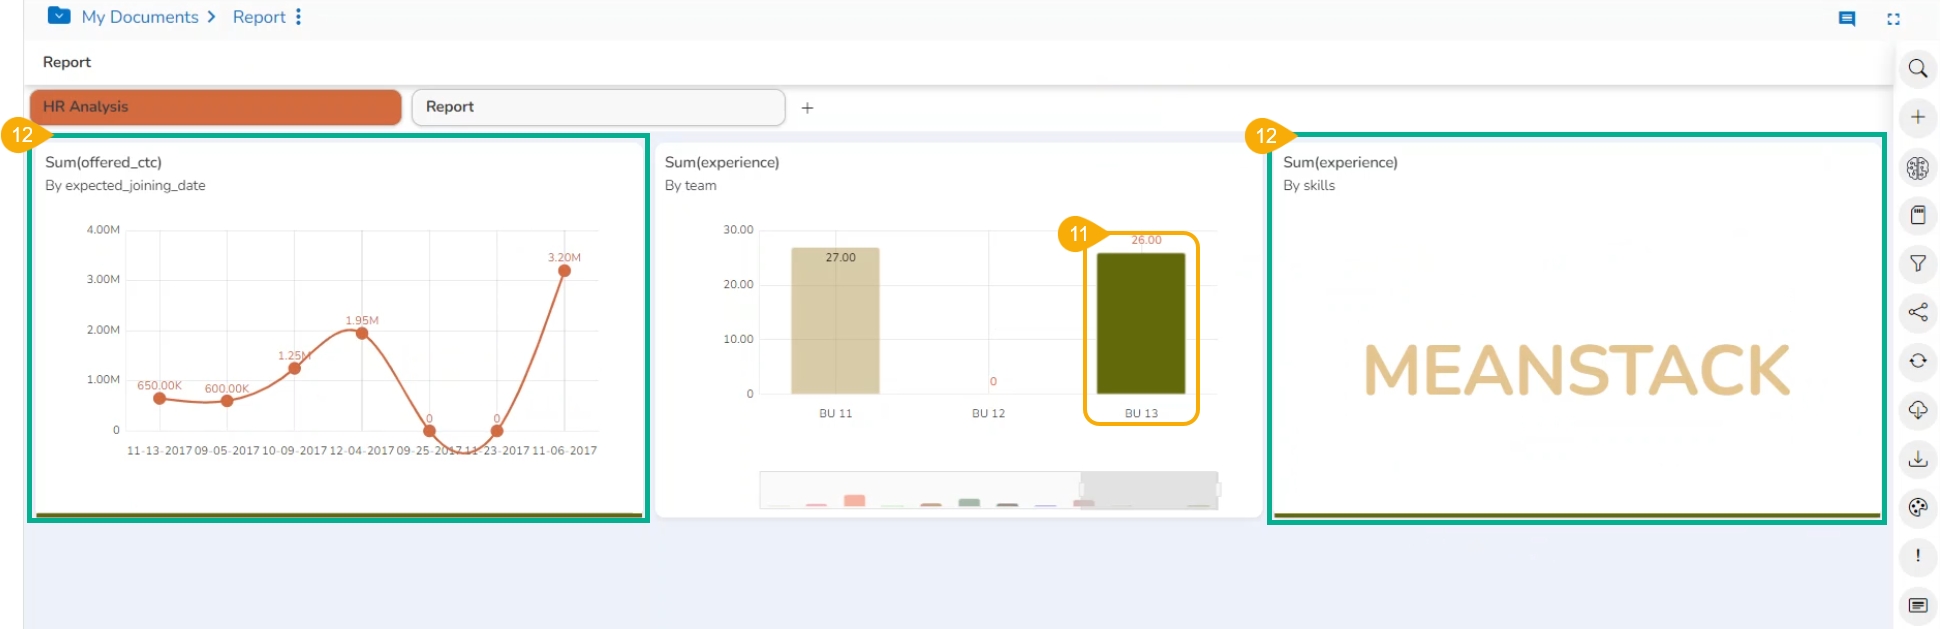Image resolution: width=1940 pixels, height=629 pixels.
Task: Click the share icon in sidebar
Action: (x=1917, y=312)
